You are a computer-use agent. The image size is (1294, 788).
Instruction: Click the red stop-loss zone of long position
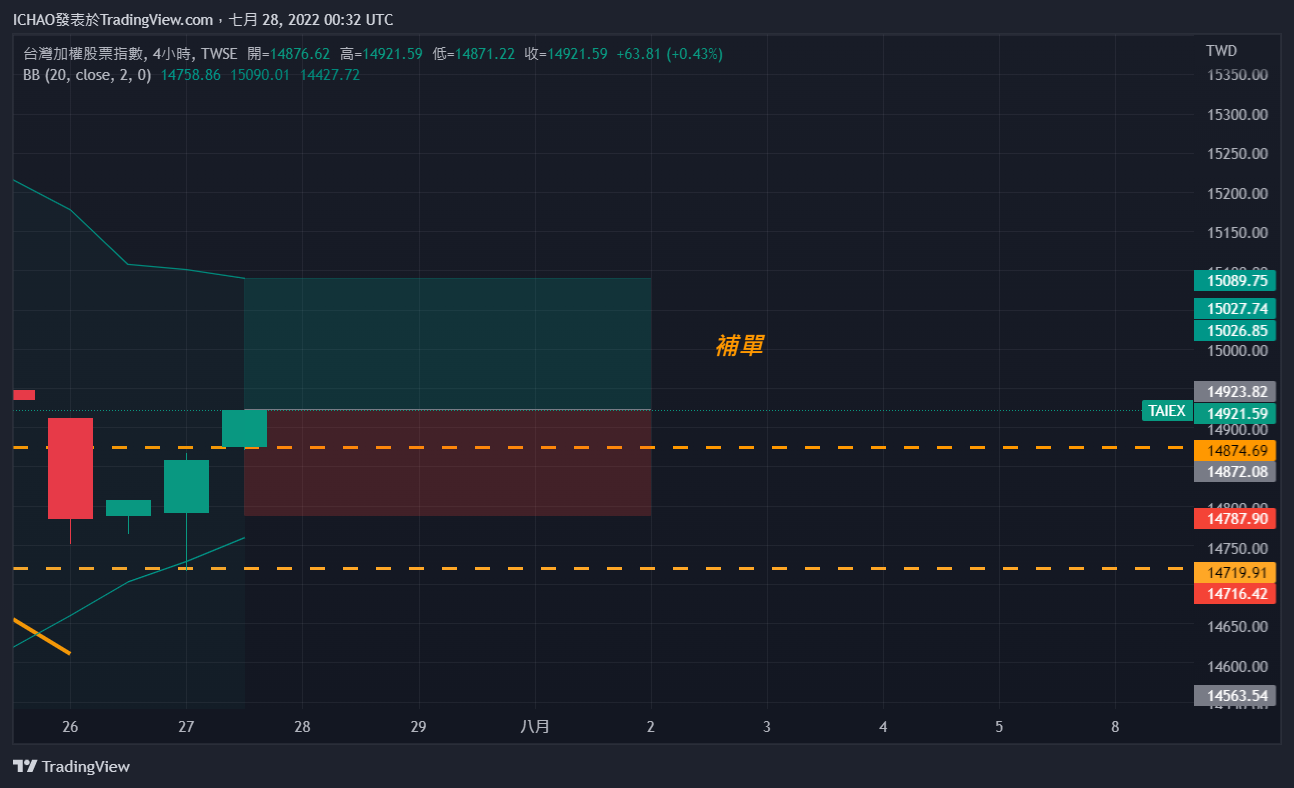(x=448, y=463)
